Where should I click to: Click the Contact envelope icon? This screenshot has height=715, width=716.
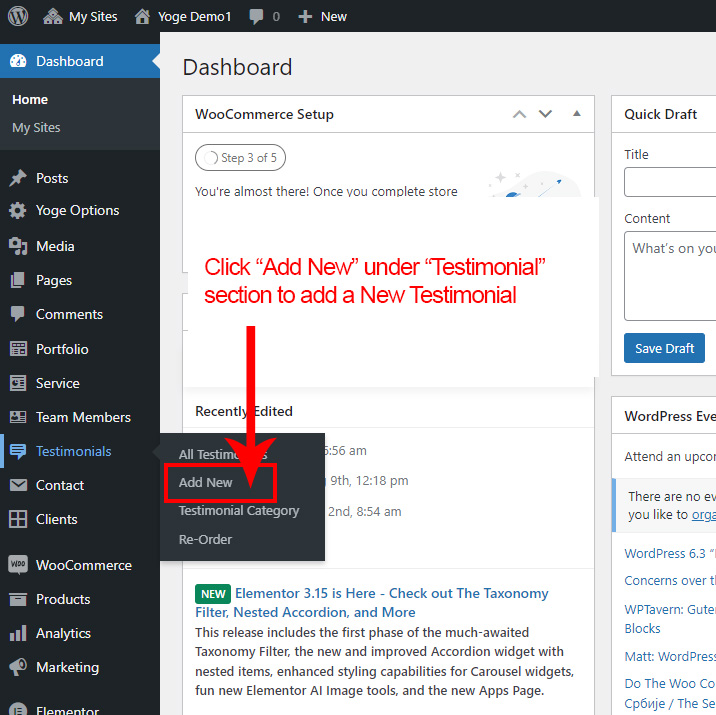(18, 485)
